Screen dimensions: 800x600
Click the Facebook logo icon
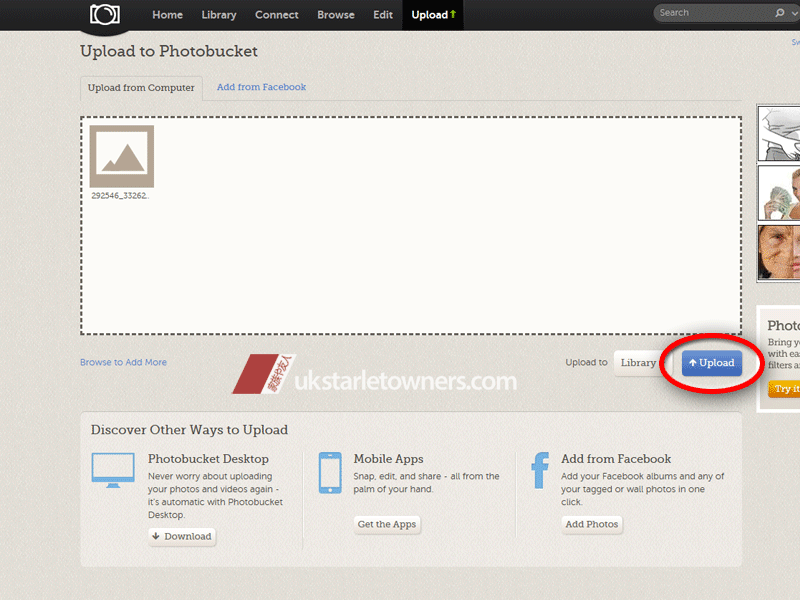point(540,470)
